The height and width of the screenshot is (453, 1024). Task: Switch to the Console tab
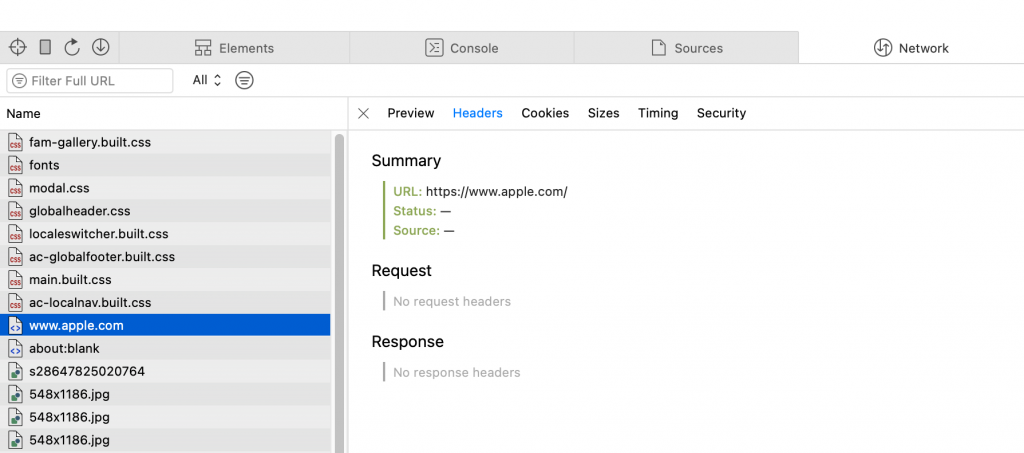click(462, 48)
